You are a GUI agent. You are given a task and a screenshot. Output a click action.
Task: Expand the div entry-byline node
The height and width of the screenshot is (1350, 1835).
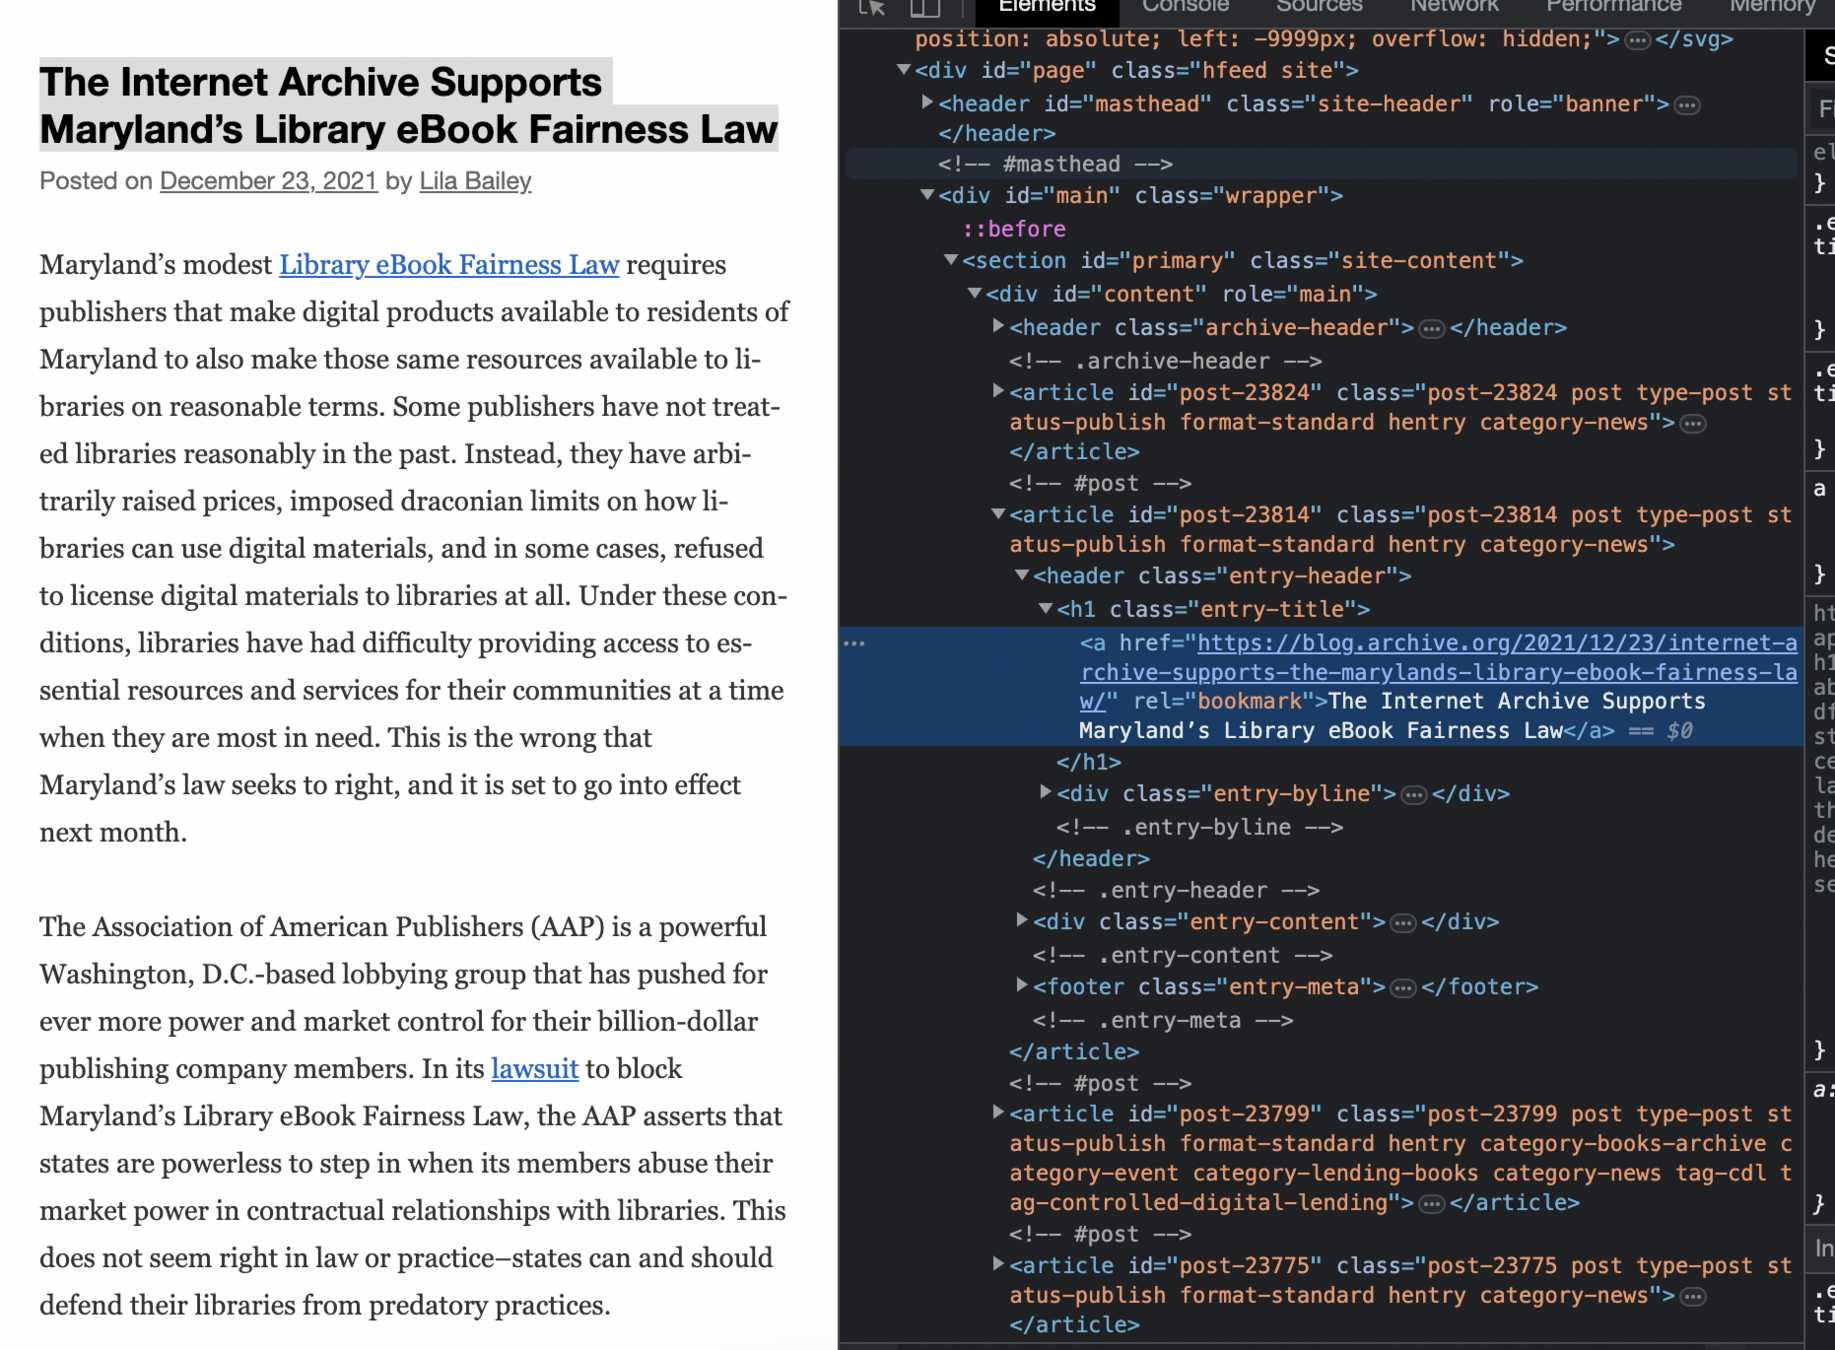click(x=1045, y=792)
